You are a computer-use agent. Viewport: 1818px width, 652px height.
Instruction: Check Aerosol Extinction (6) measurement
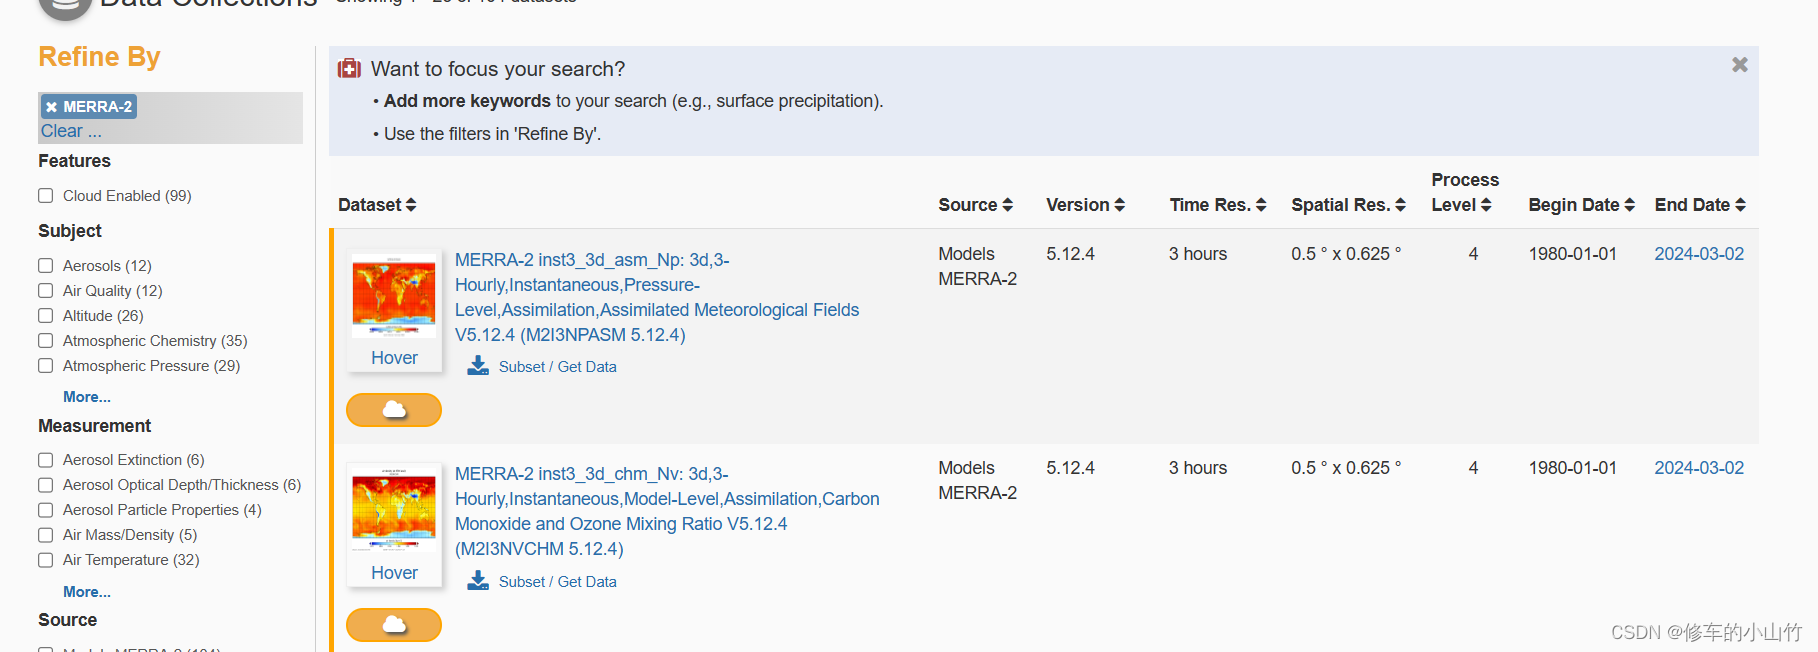click(x=45, y=460)
